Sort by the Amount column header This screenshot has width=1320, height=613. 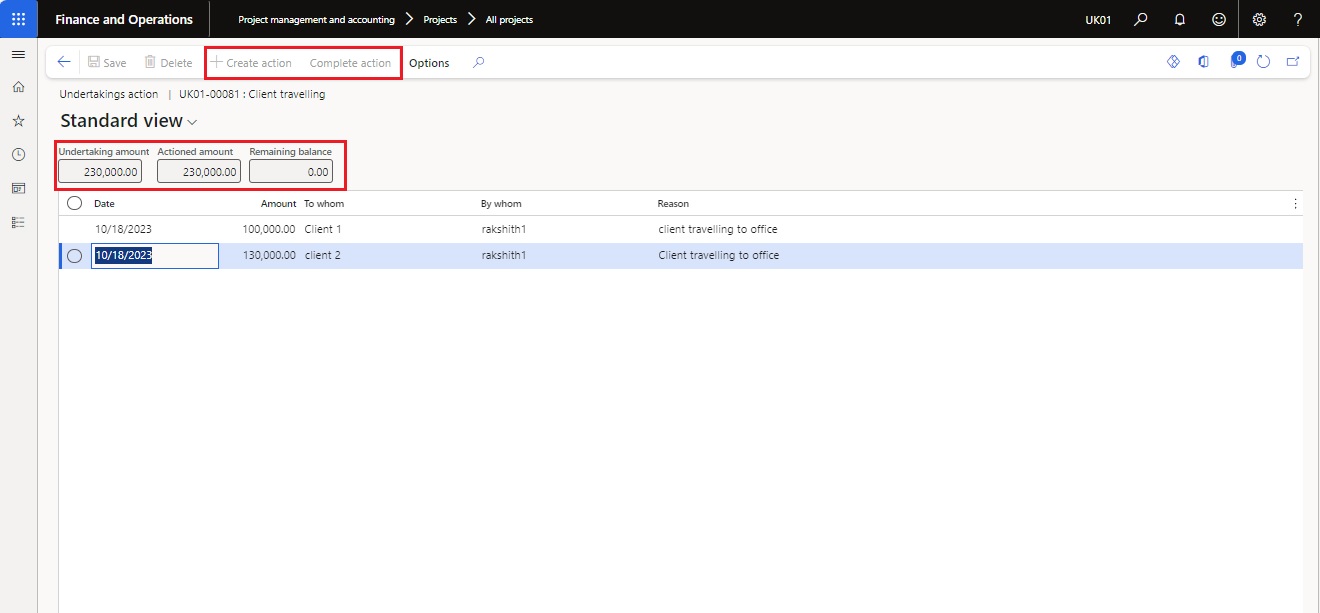click(x=279, y=203)
